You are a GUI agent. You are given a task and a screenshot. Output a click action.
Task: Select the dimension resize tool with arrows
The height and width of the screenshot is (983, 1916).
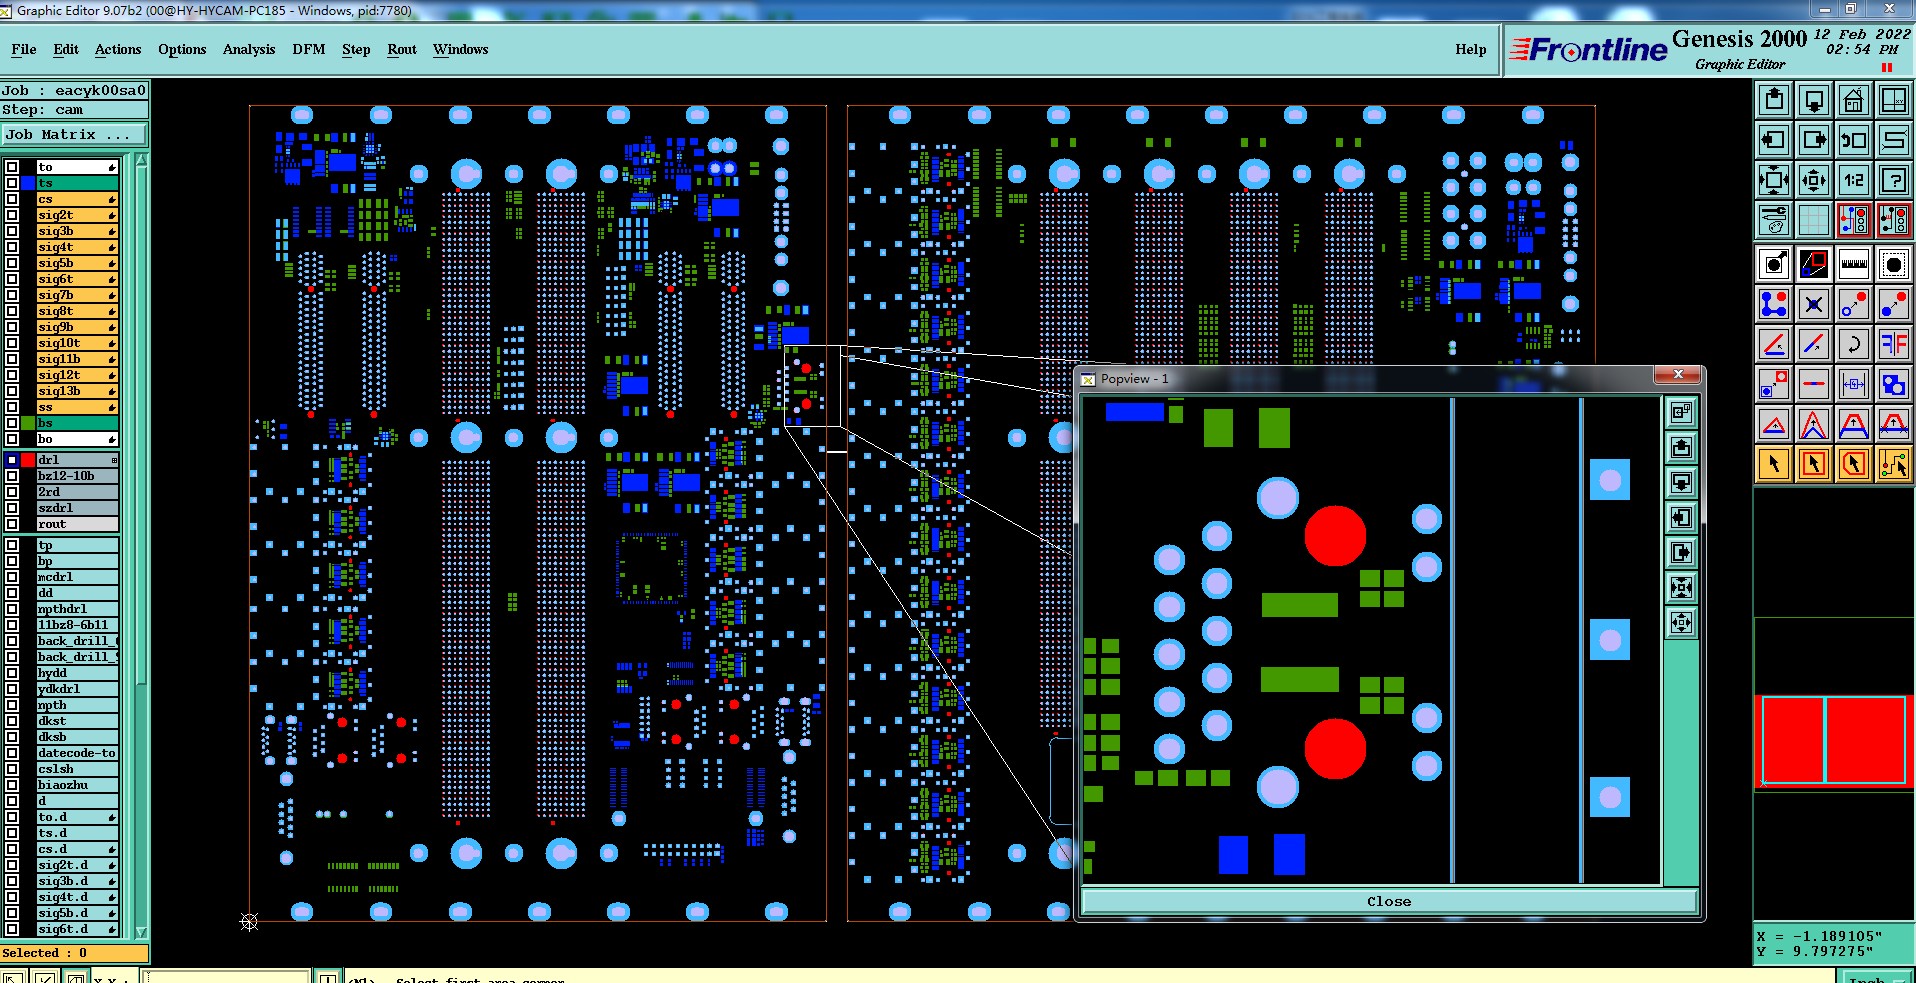[x=1854, y=384]
